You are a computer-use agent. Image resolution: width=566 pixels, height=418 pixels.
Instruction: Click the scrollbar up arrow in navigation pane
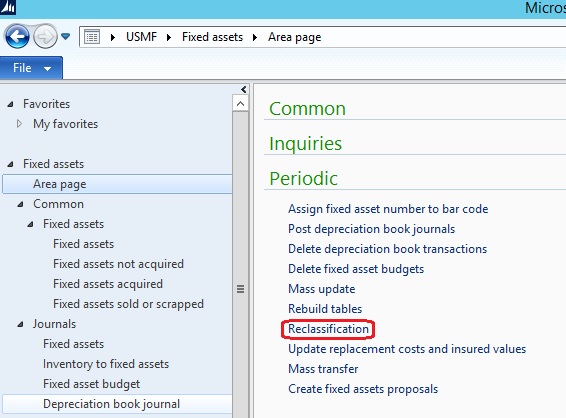240,104
